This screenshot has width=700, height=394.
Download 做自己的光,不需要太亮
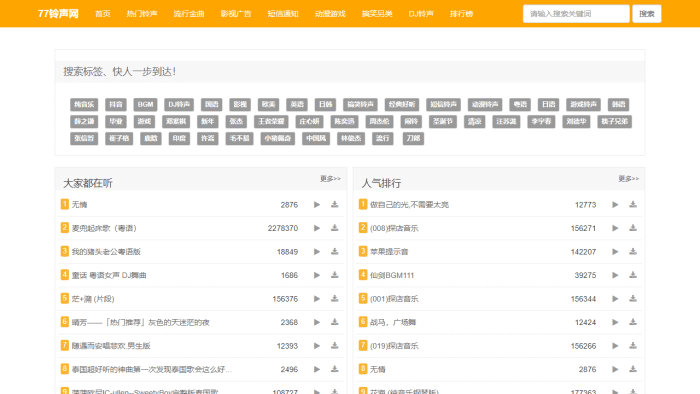point(633,205)
